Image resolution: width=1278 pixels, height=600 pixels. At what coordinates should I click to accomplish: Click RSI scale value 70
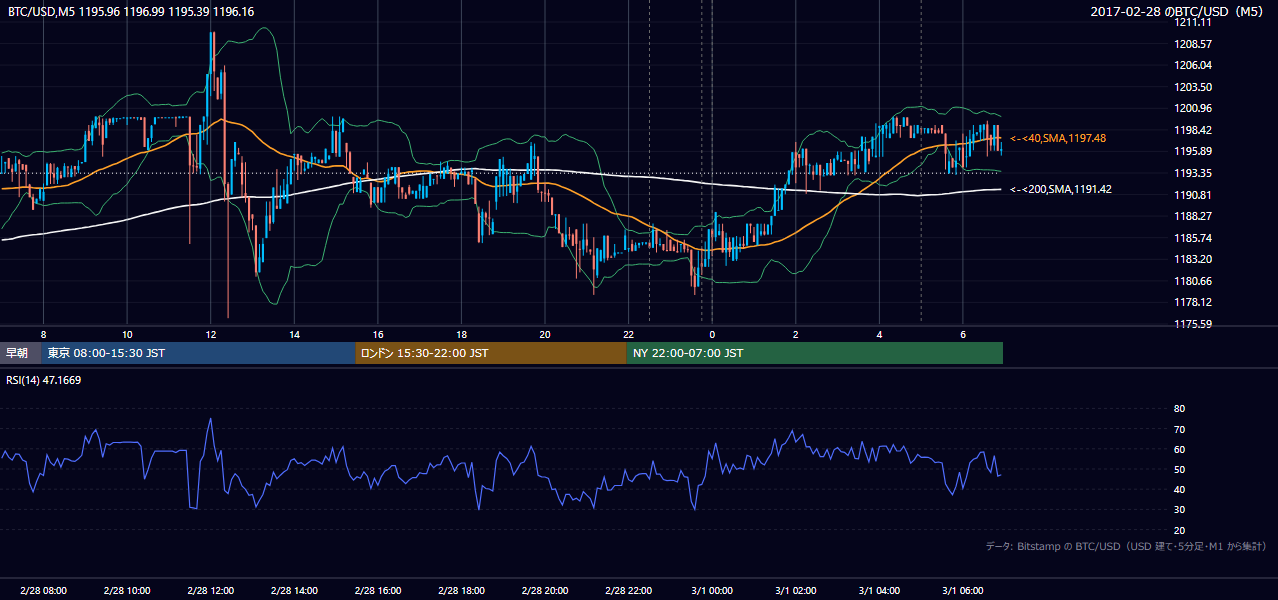click(x=1179, y=429)
